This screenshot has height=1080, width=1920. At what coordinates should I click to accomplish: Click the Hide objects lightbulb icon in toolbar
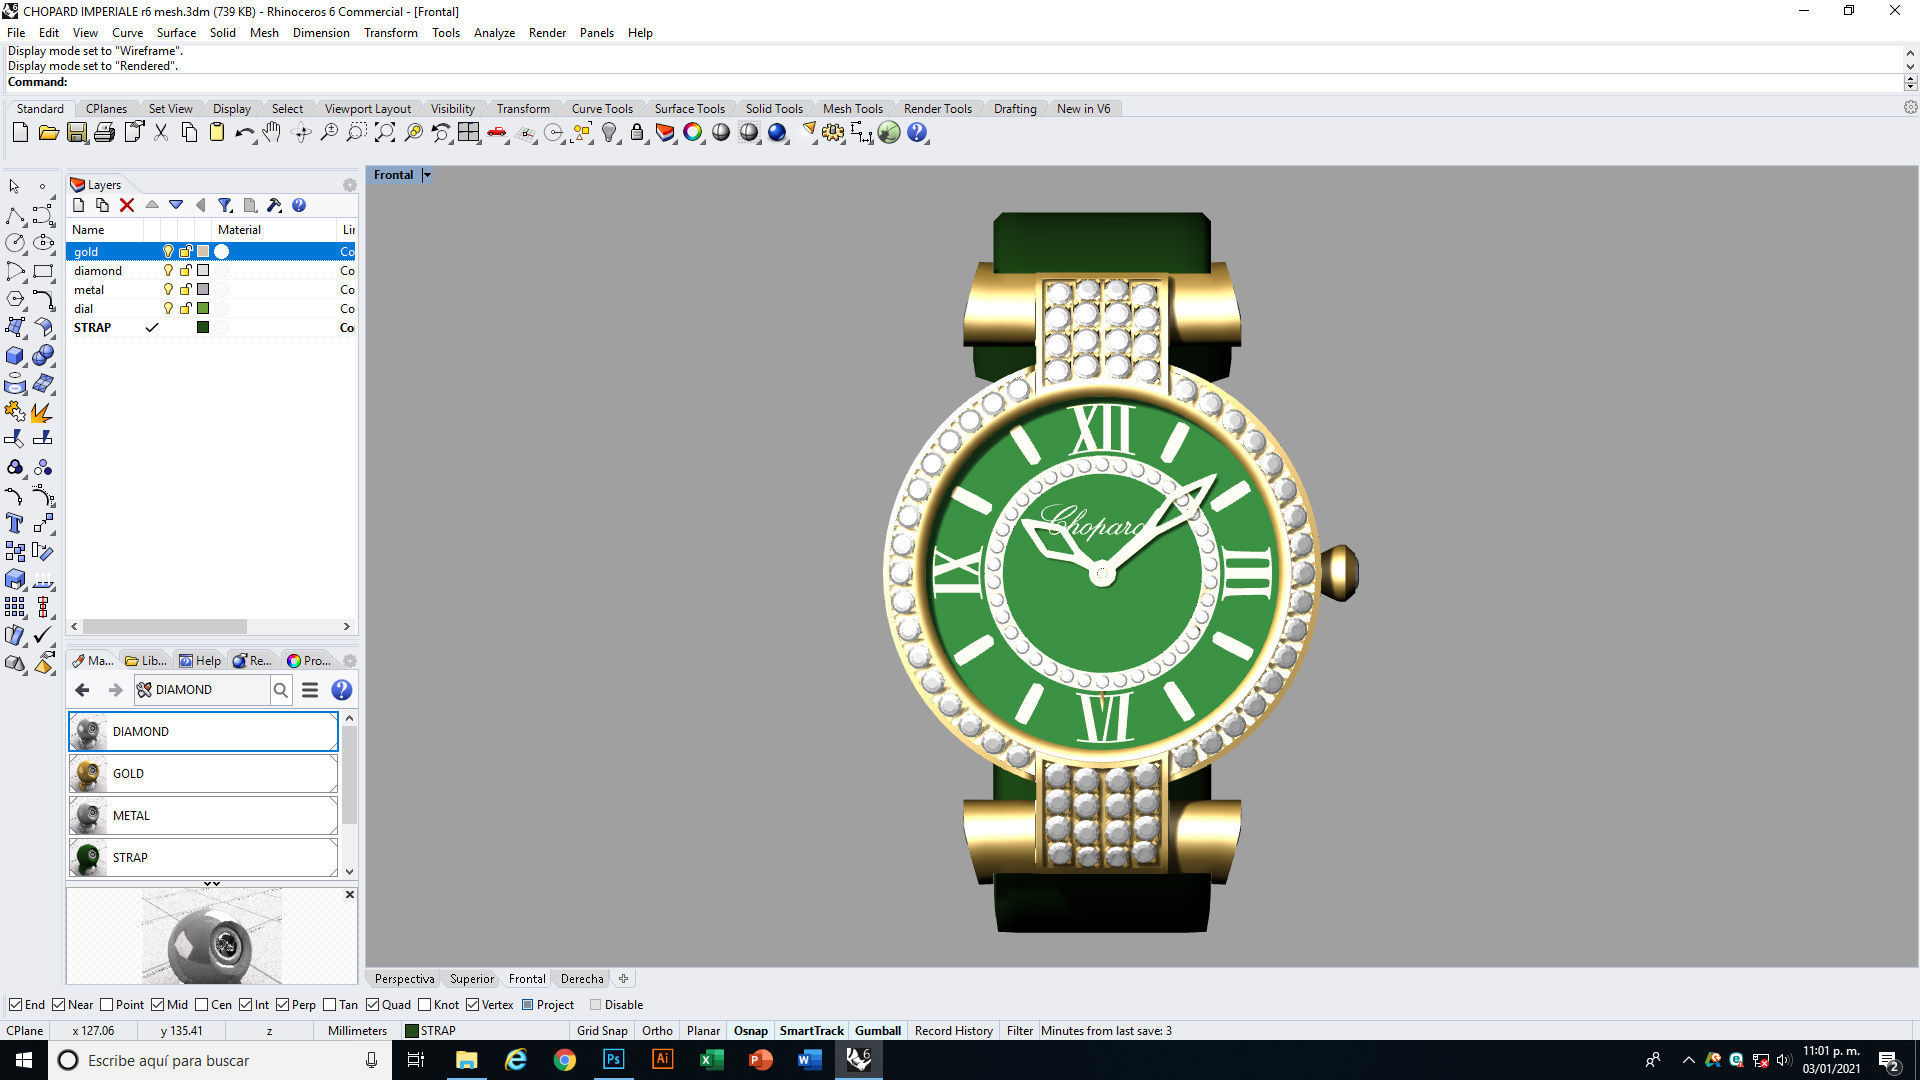point(609,132)
